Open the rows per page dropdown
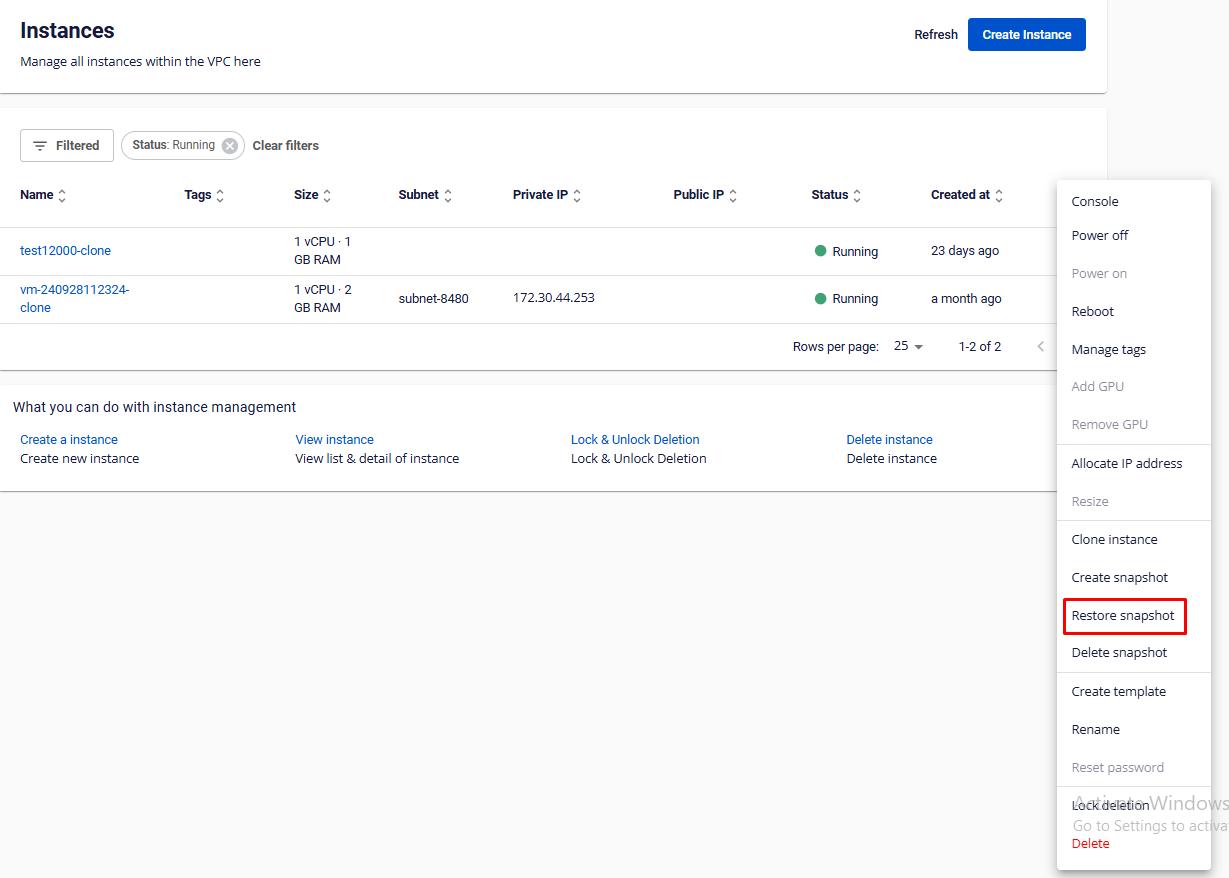The width and height of the screenshot is (1229, 878). [x=908, y=346]
